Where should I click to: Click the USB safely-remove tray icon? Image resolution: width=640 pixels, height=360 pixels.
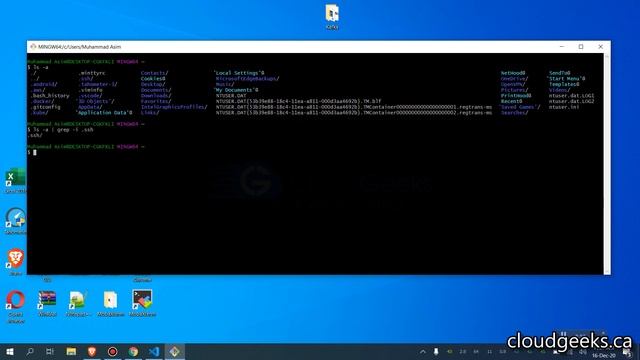point(436,351)
